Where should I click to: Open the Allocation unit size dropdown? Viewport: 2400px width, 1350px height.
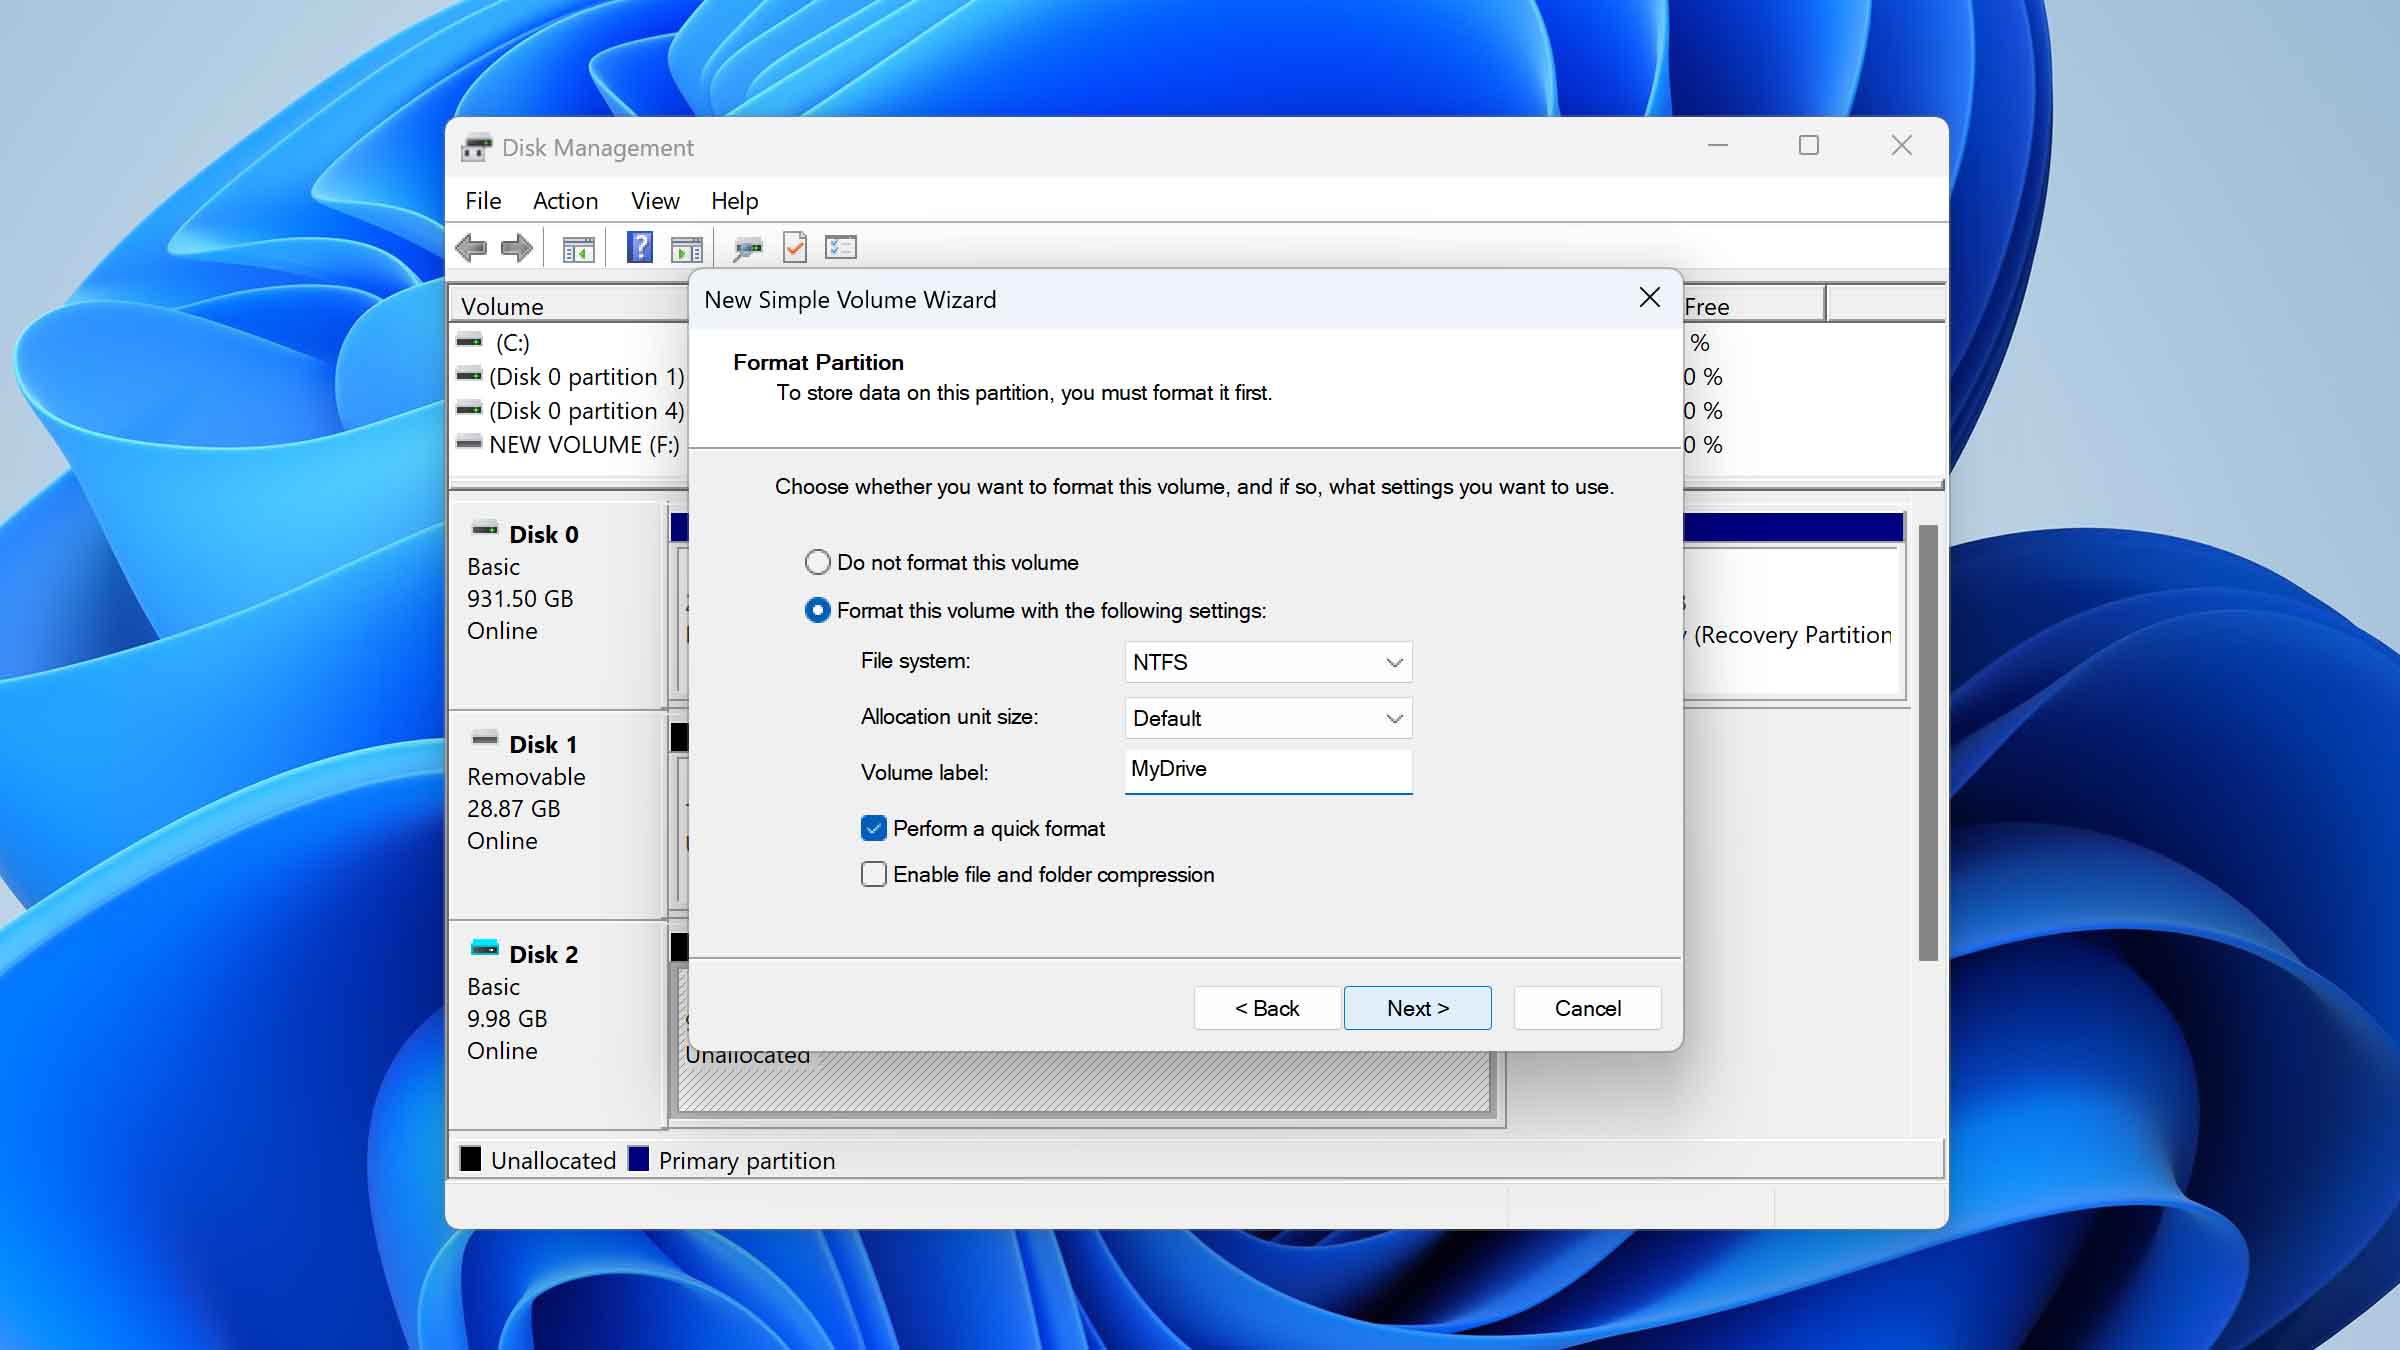click(1267, 718)
